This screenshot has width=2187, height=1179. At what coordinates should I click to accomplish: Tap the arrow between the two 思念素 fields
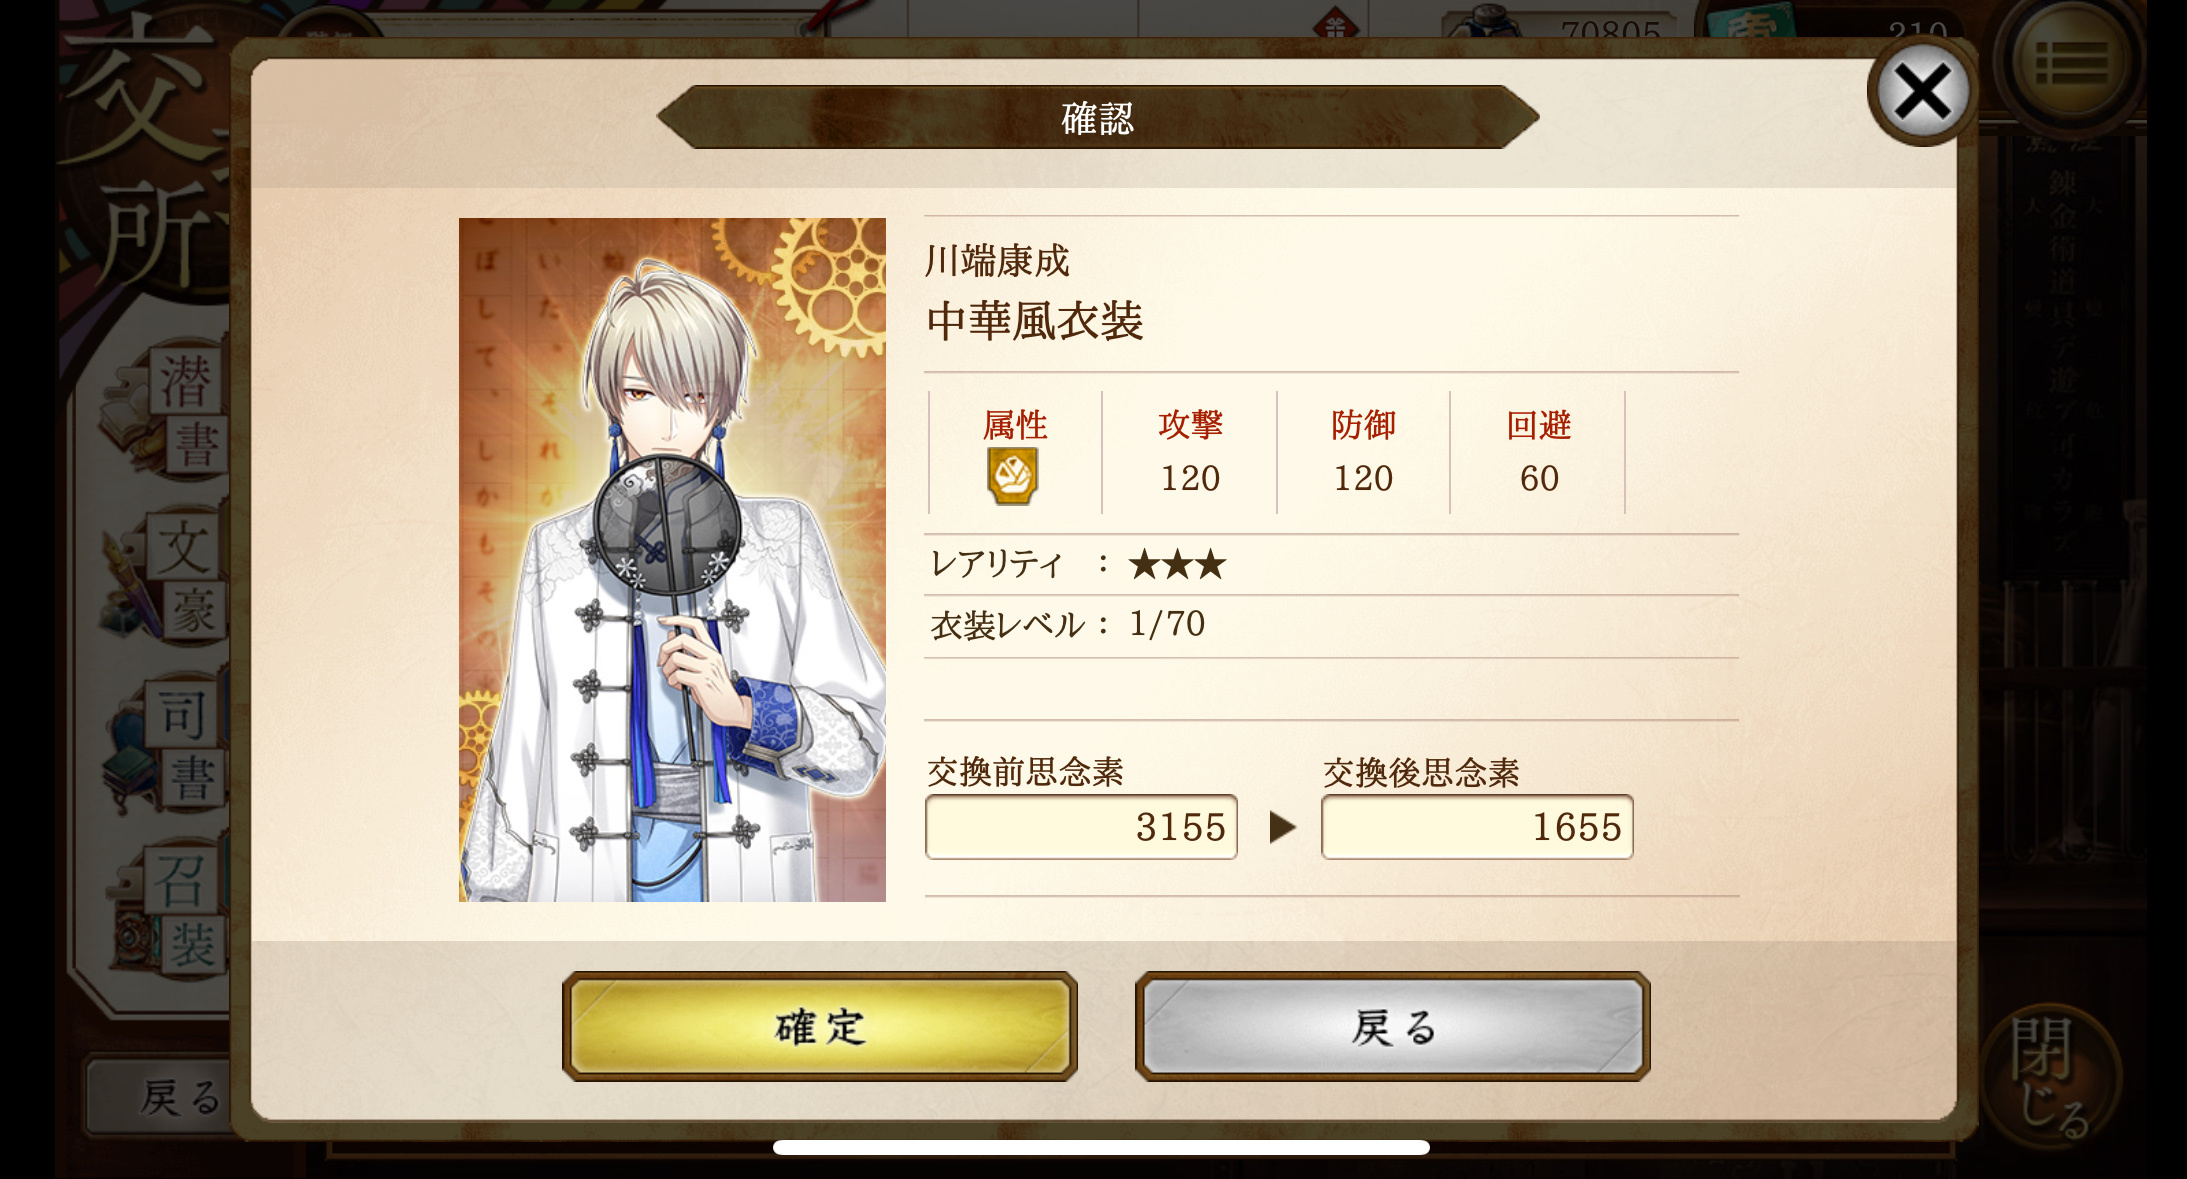click(1282, 828)
